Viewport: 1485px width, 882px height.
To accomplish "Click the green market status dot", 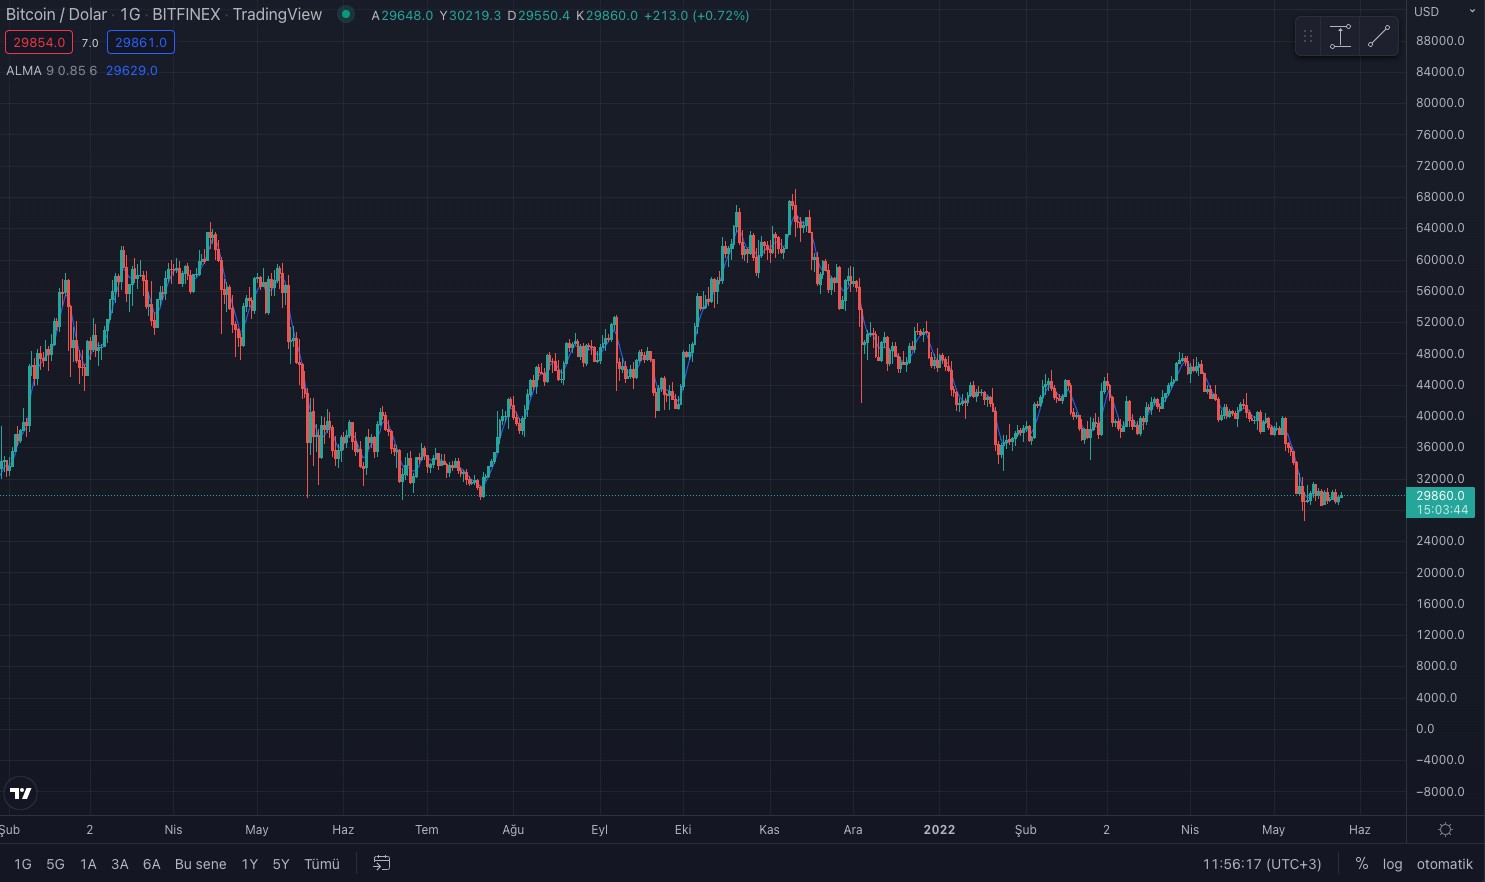I will click(x=345, y=14).
